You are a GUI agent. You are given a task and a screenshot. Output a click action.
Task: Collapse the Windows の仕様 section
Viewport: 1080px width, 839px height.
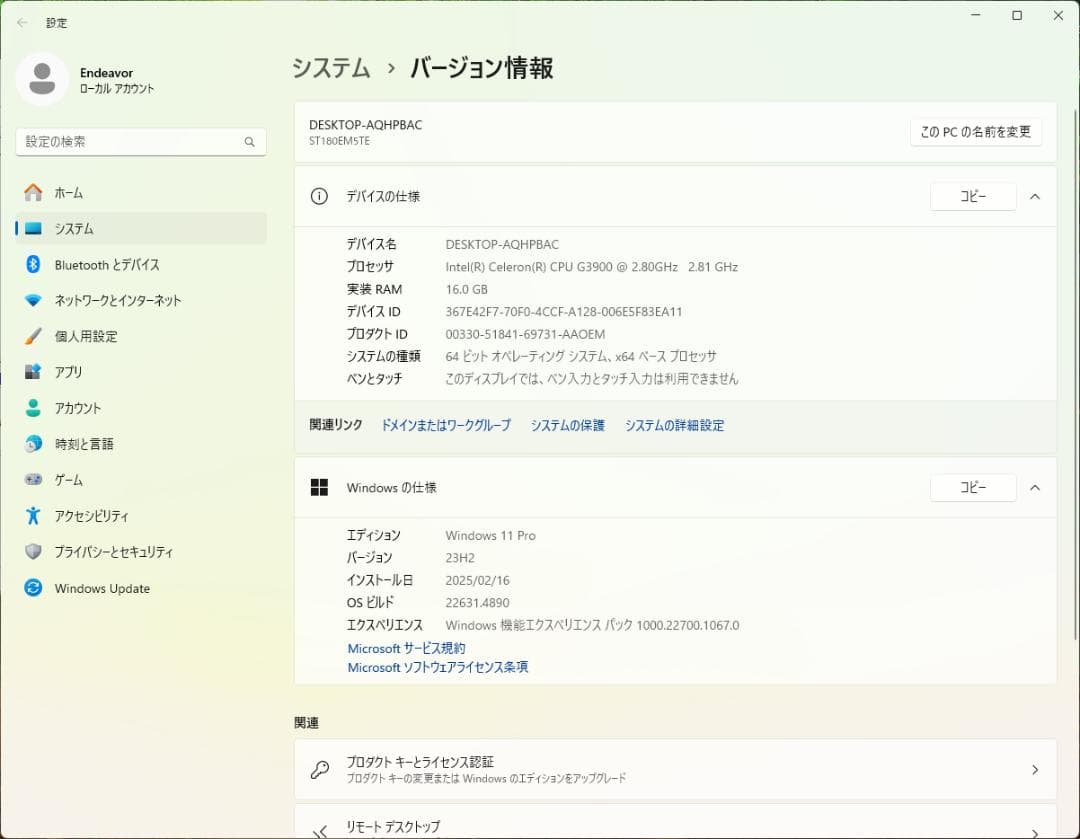pos(1035,487)
